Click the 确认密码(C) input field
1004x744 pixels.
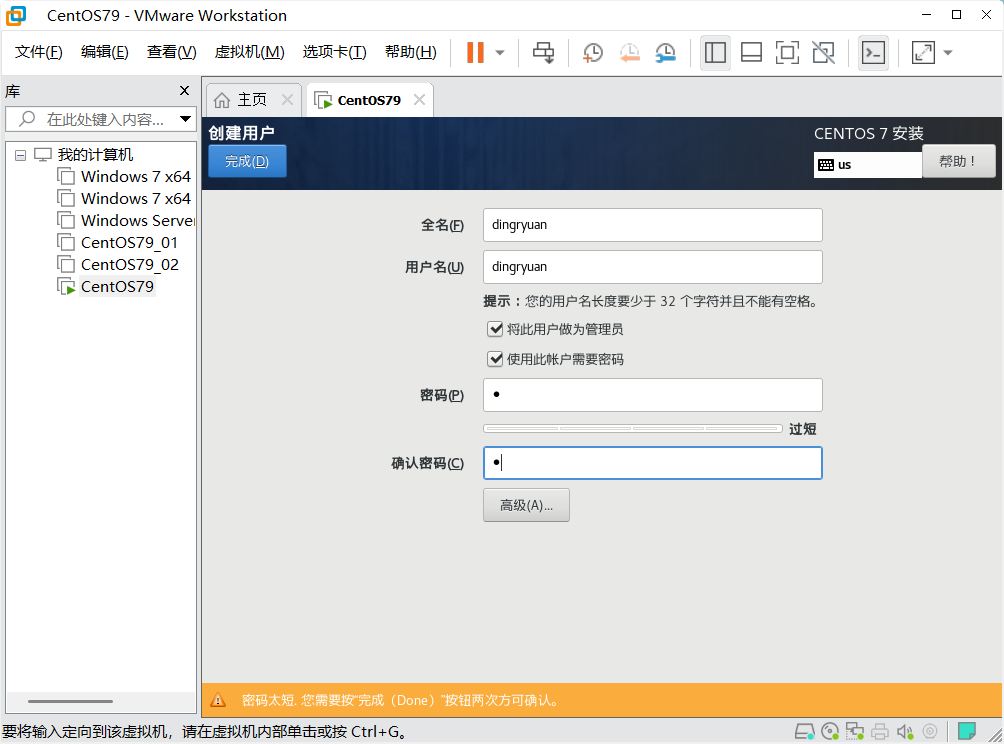(652, 463)
